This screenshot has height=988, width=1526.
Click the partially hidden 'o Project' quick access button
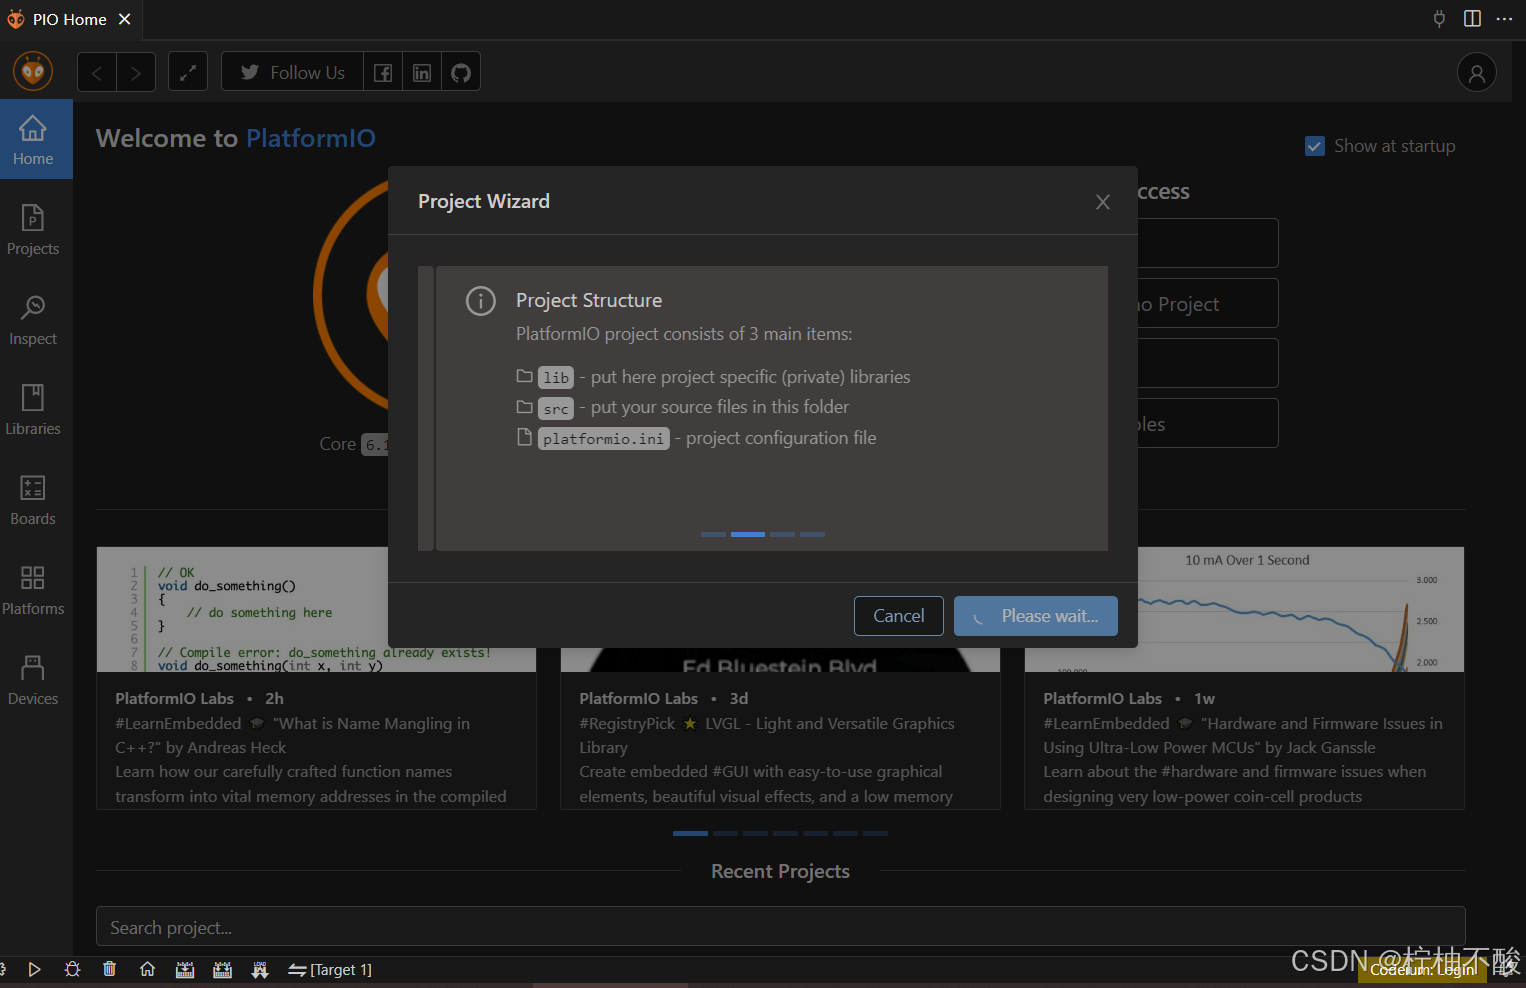(1208, 303)
